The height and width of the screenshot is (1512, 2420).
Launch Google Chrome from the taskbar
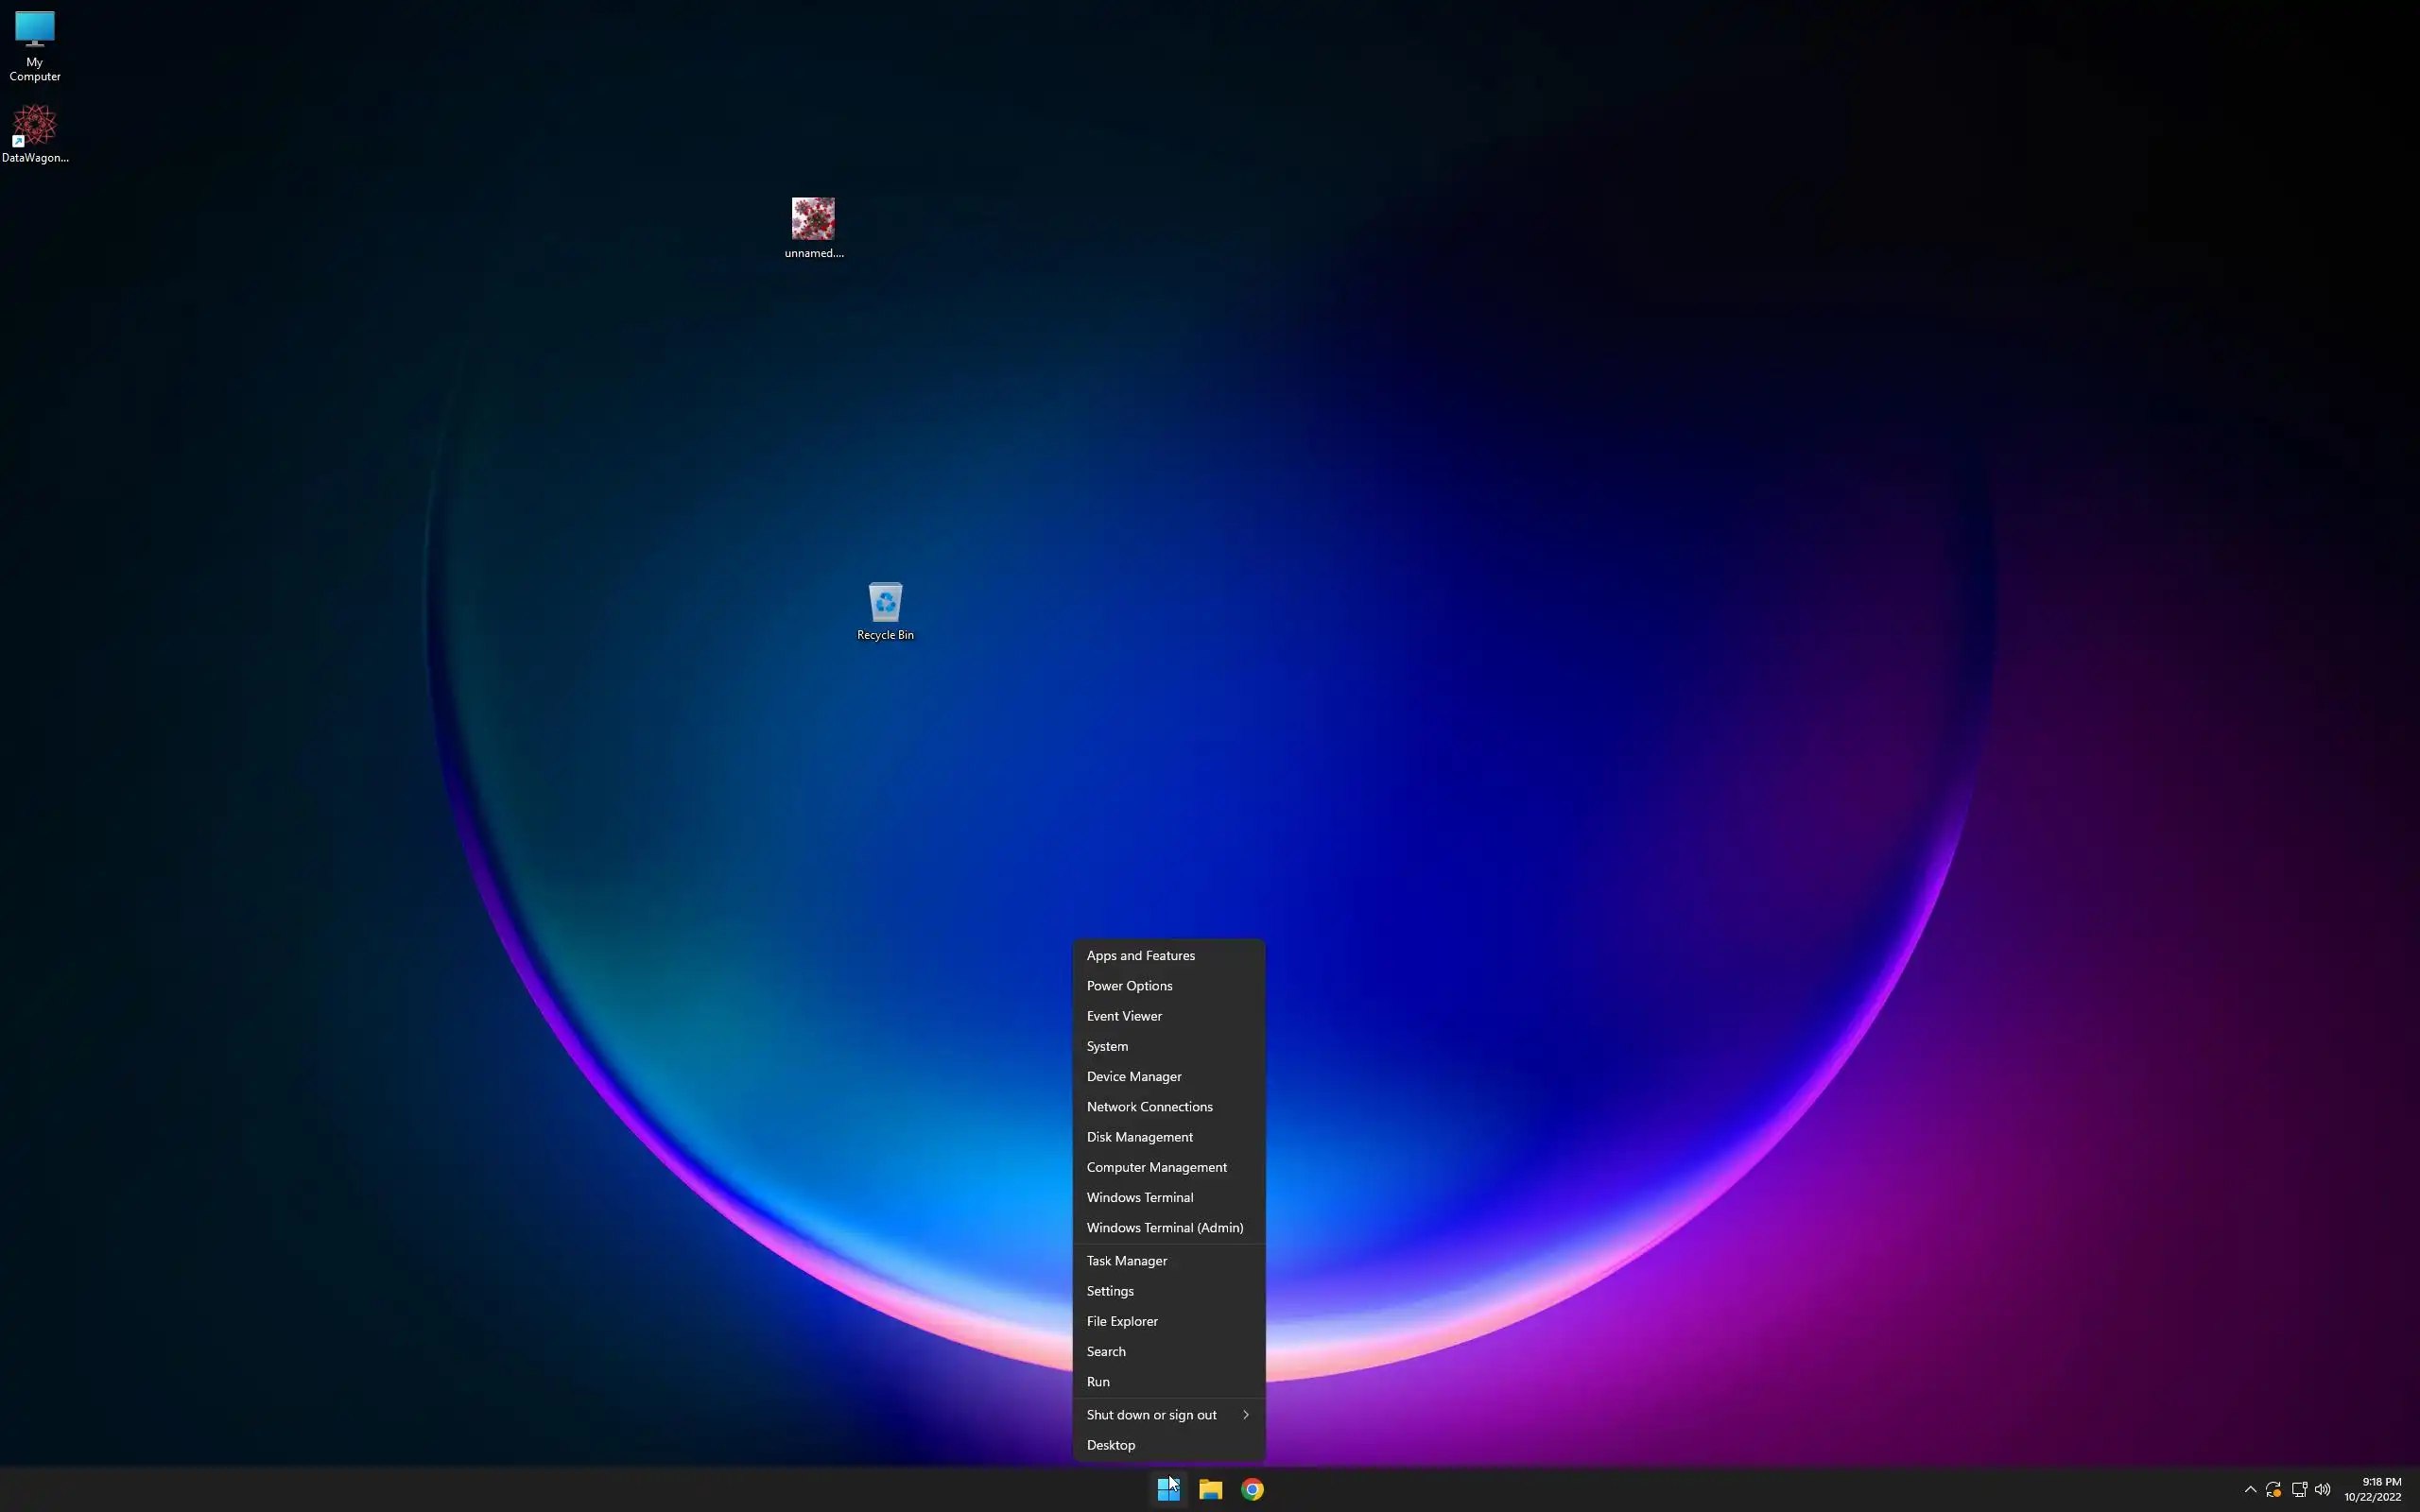coord(1252,1489)
